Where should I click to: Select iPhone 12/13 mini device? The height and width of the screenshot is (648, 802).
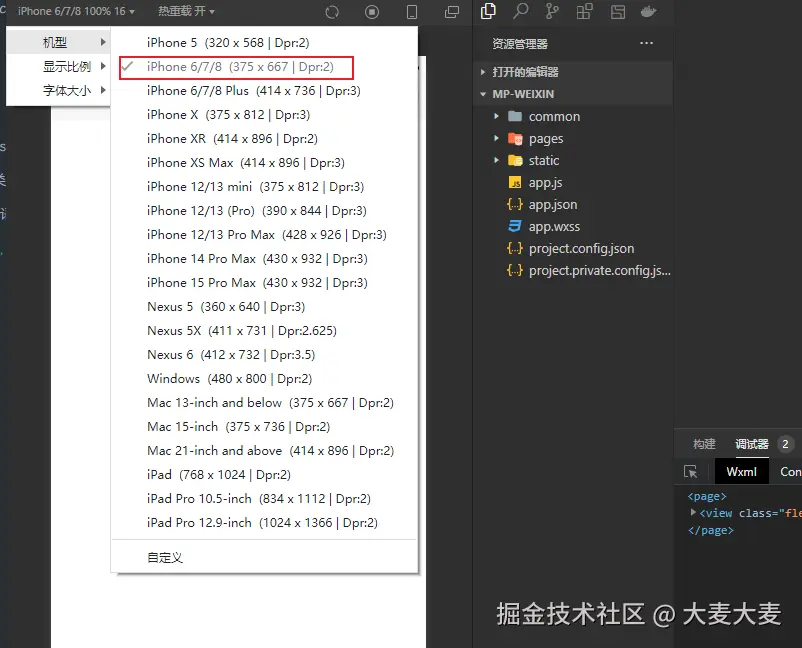[264, 187]
